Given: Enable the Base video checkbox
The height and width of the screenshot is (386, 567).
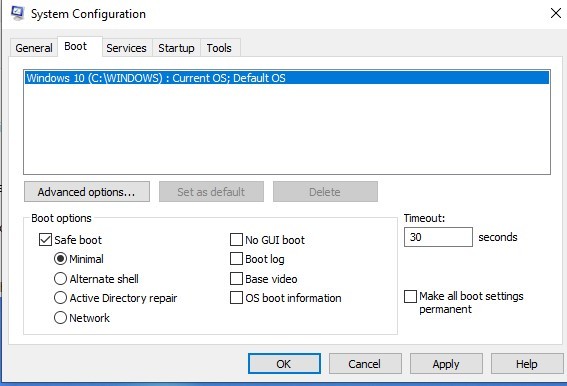Looking at the screenshot, I should click(236, 279).
